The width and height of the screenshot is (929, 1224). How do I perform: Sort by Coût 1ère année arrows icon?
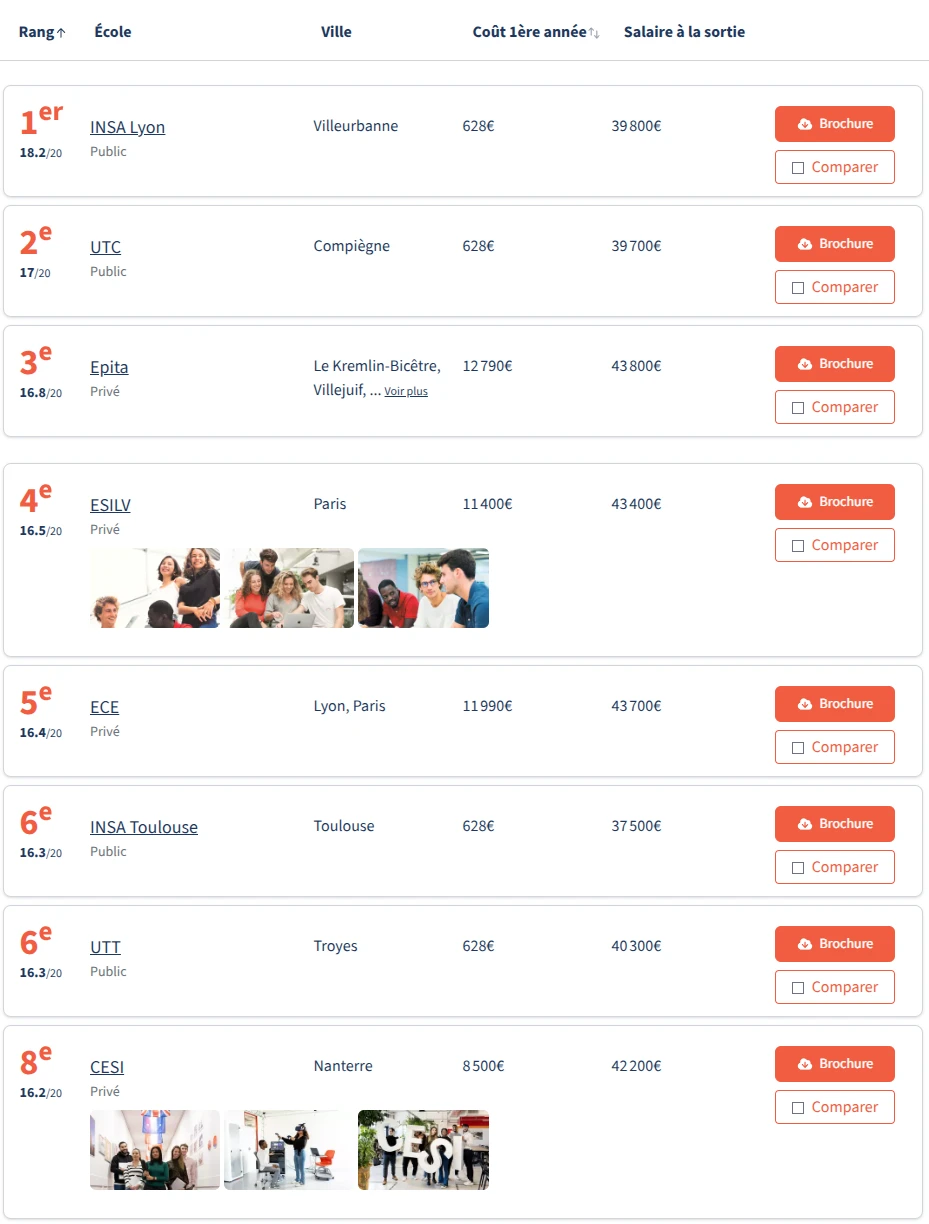click(594, 33)
